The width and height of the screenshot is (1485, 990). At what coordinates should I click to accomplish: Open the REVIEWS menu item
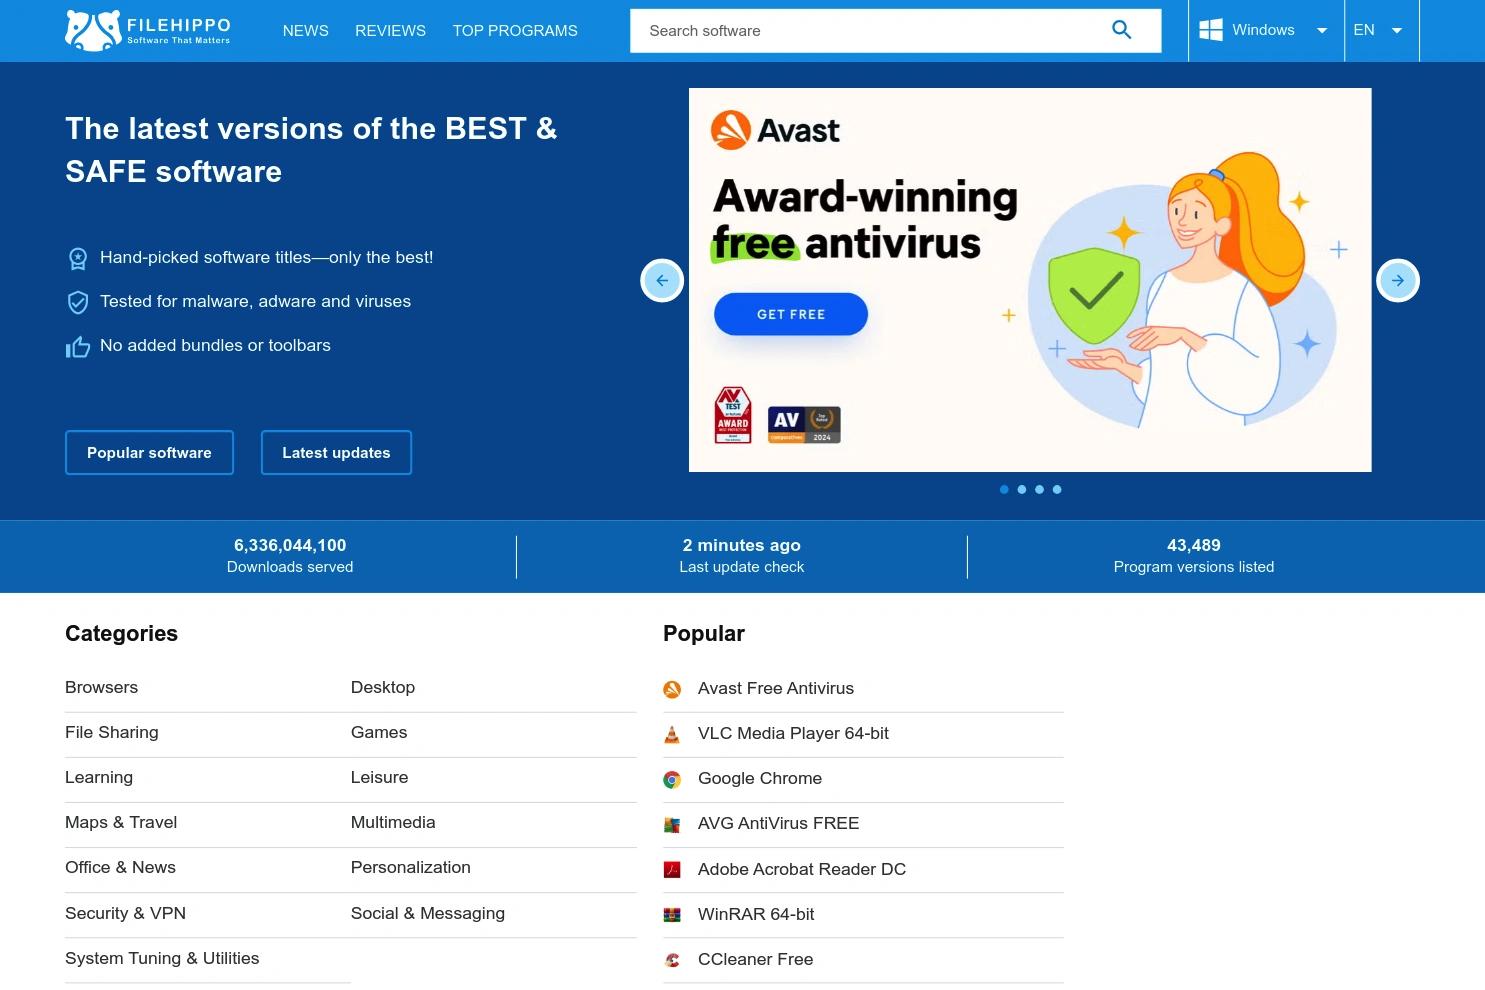pyautogui.click(x=390, y=31)
